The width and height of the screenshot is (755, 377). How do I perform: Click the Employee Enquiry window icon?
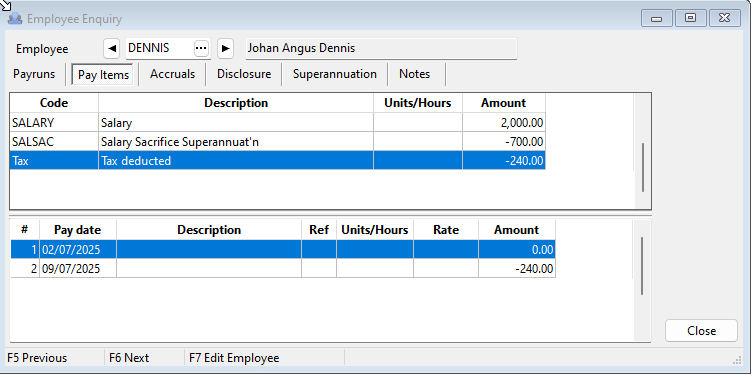[15, 19]
